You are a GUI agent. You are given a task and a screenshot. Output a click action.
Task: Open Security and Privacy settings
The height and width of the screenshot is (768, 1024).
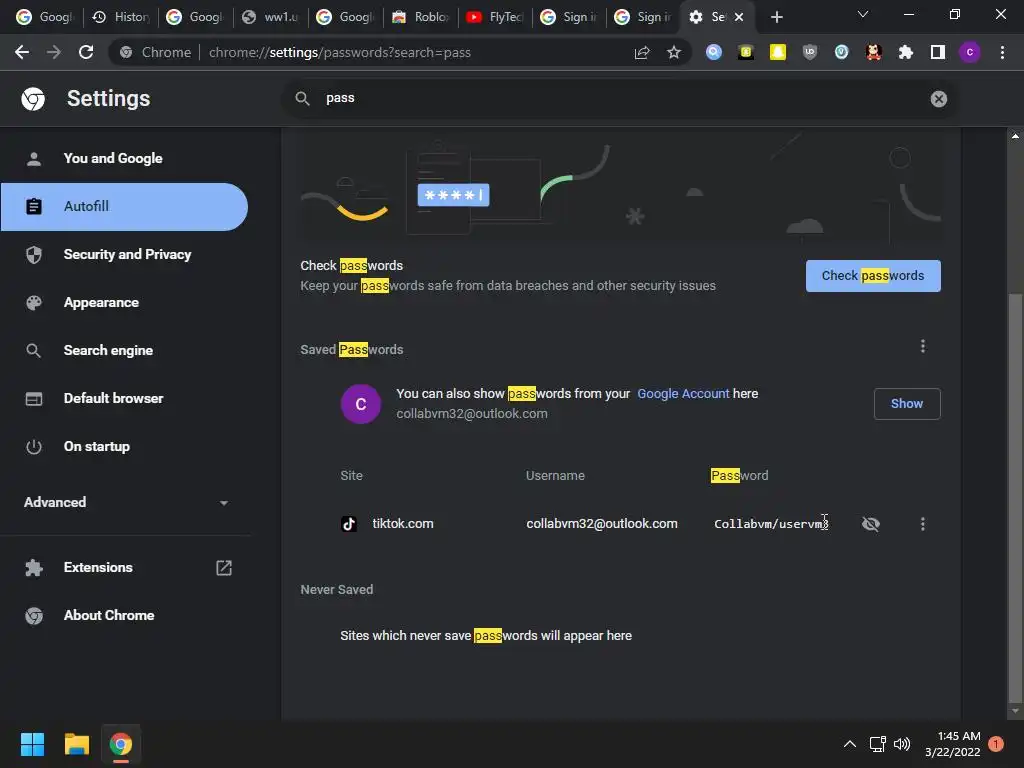pyautogui.click(x=125, y=255)
